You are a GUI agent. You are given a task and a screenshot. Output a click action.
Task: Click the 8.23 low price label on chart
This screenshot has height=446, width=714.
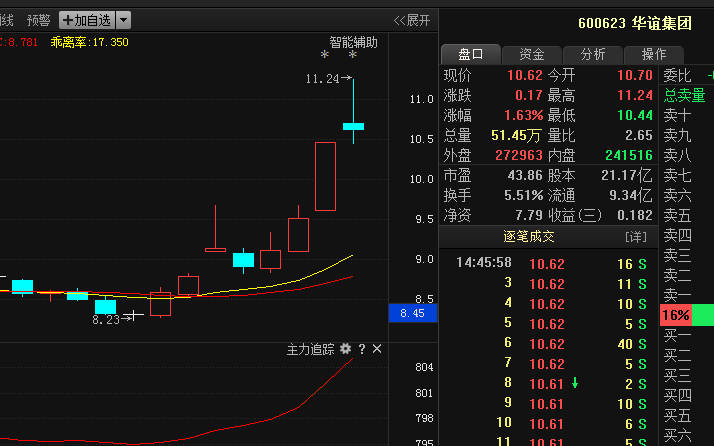(106, 320)
